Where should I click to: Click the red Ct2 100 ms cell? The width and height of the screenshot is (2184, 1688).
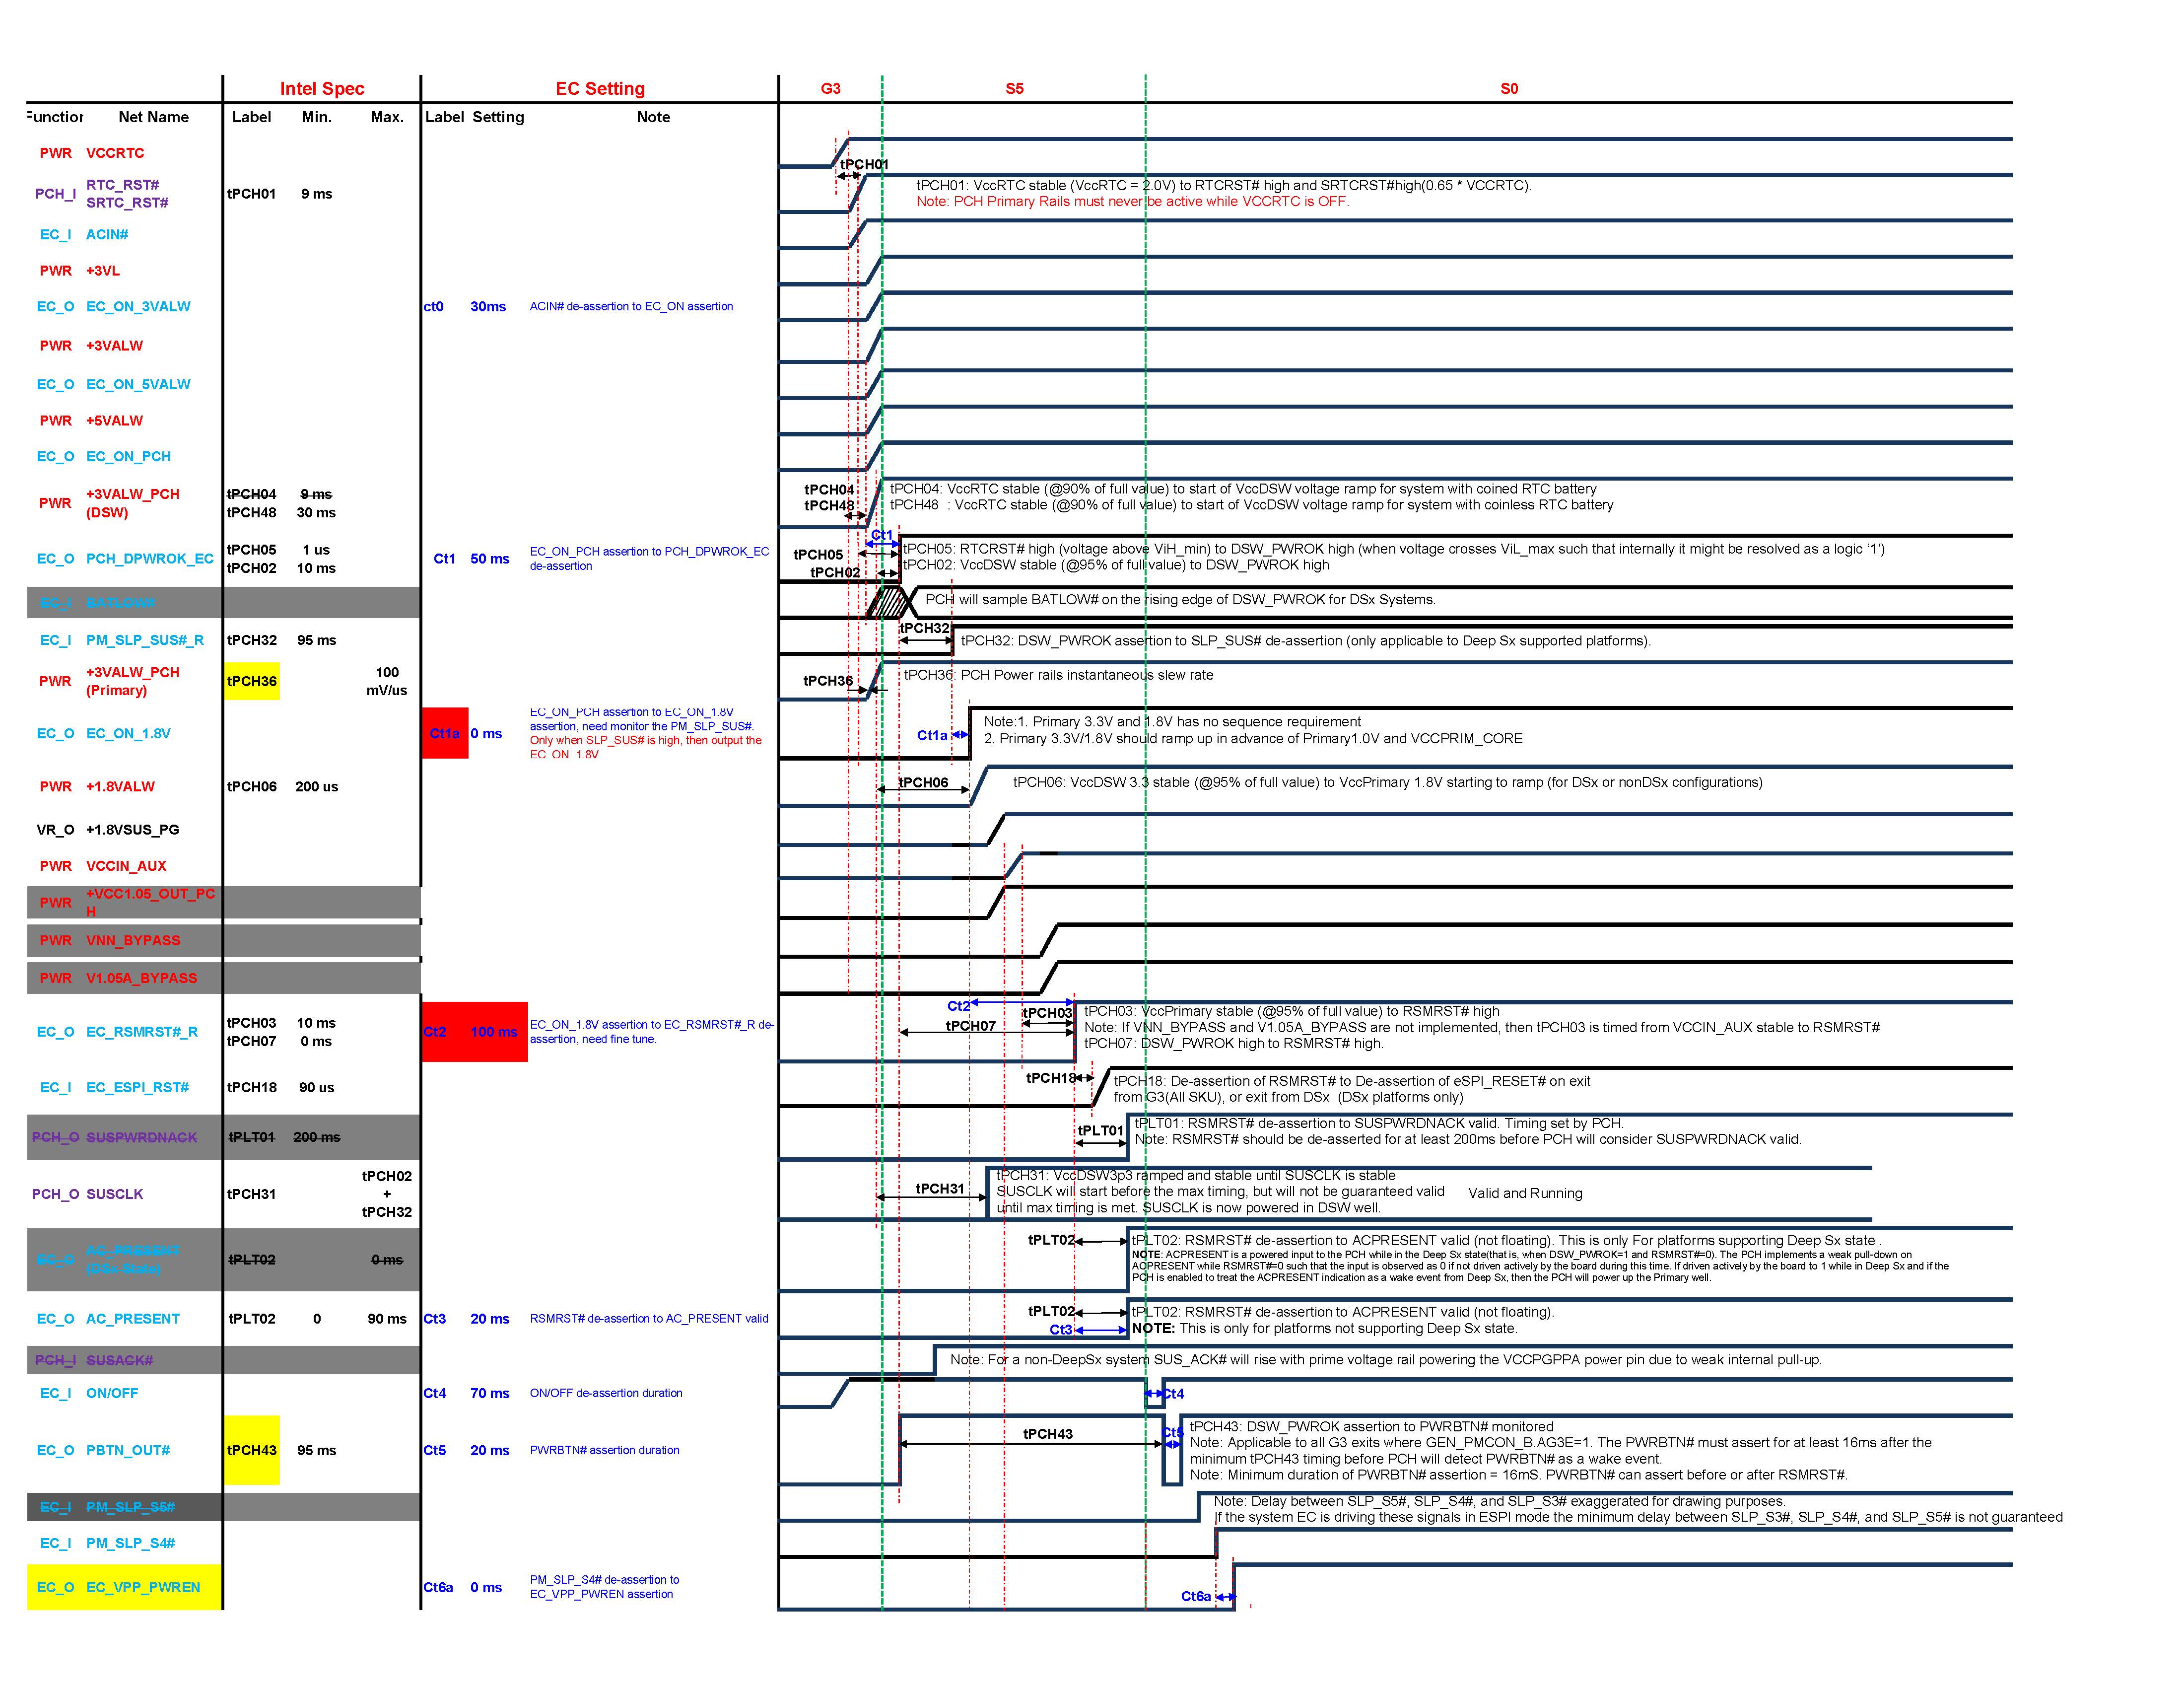[474, 1032]
